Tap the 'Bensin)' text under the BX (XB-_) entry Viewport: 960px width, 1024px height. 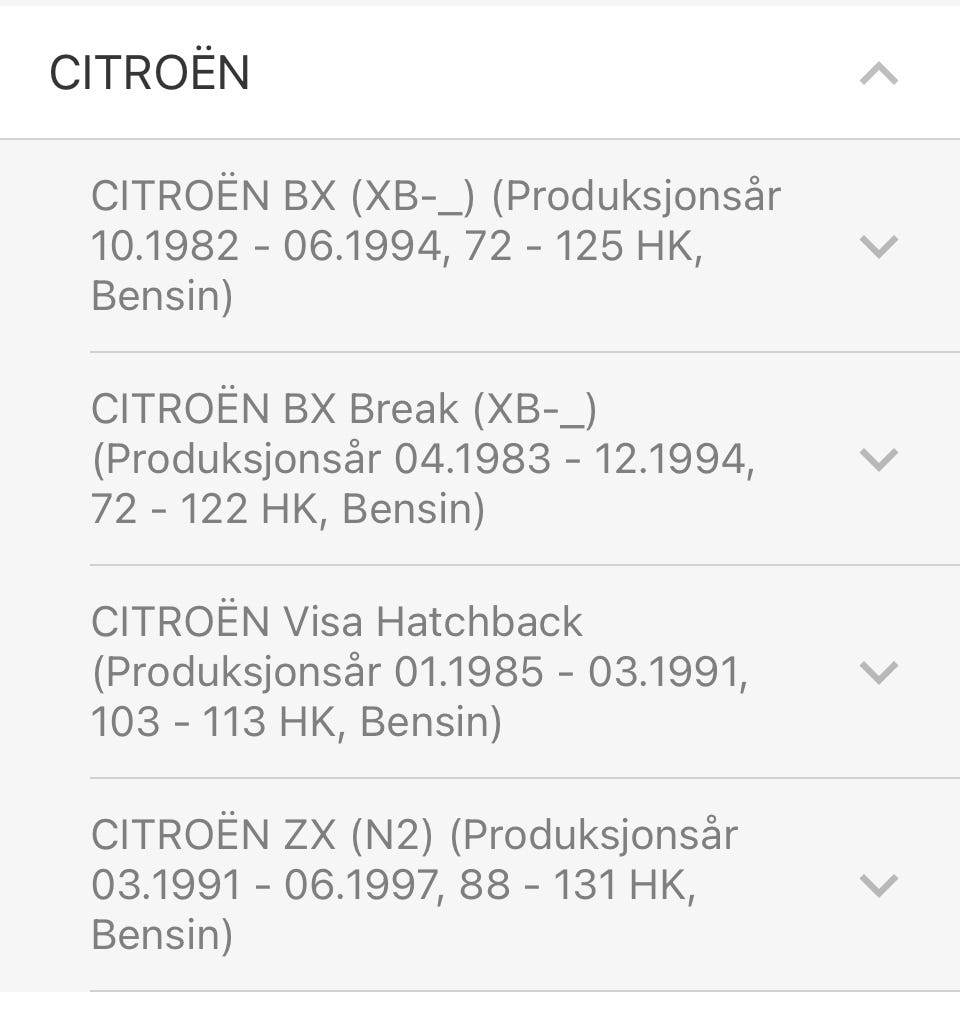[162, 296]
